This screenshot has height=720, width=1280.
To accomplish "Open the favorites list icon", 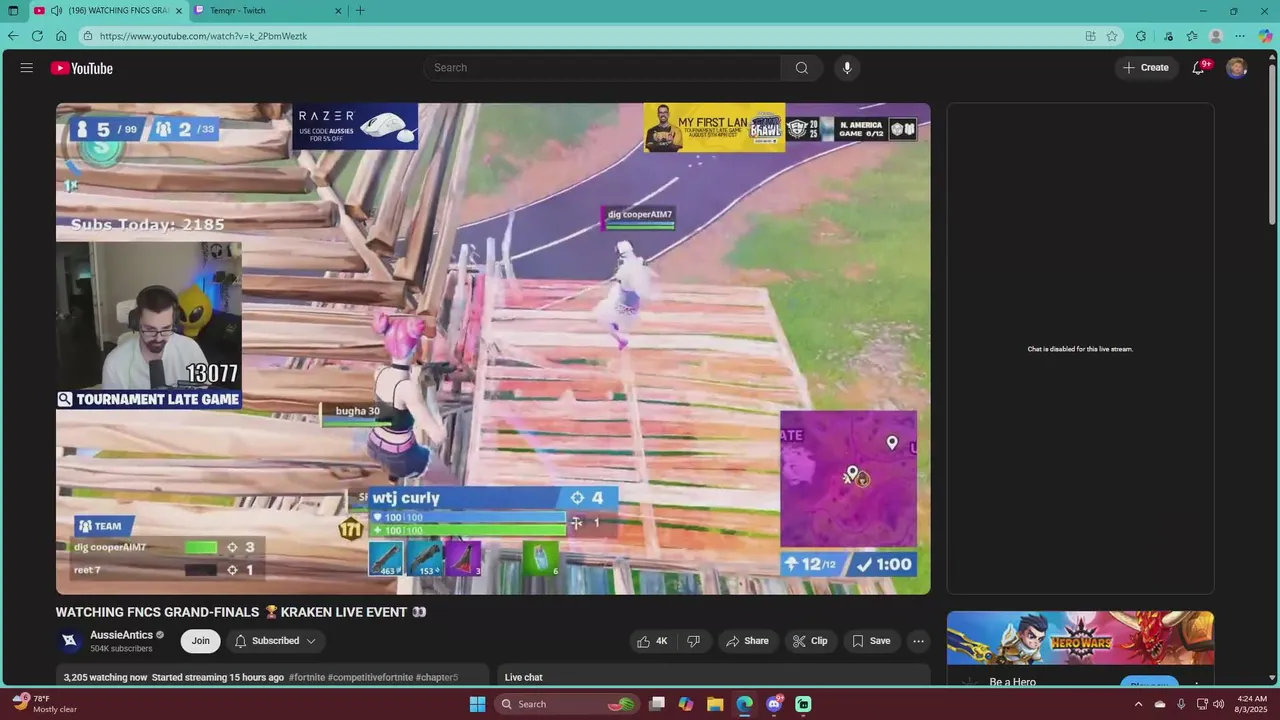I will 1192,36.
